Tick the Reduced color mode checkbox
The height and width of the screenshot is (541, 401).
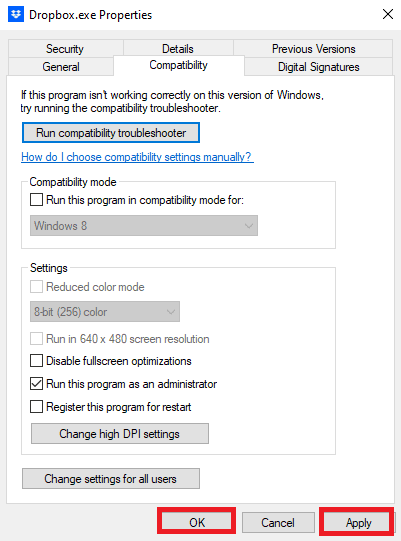[36, 287]
